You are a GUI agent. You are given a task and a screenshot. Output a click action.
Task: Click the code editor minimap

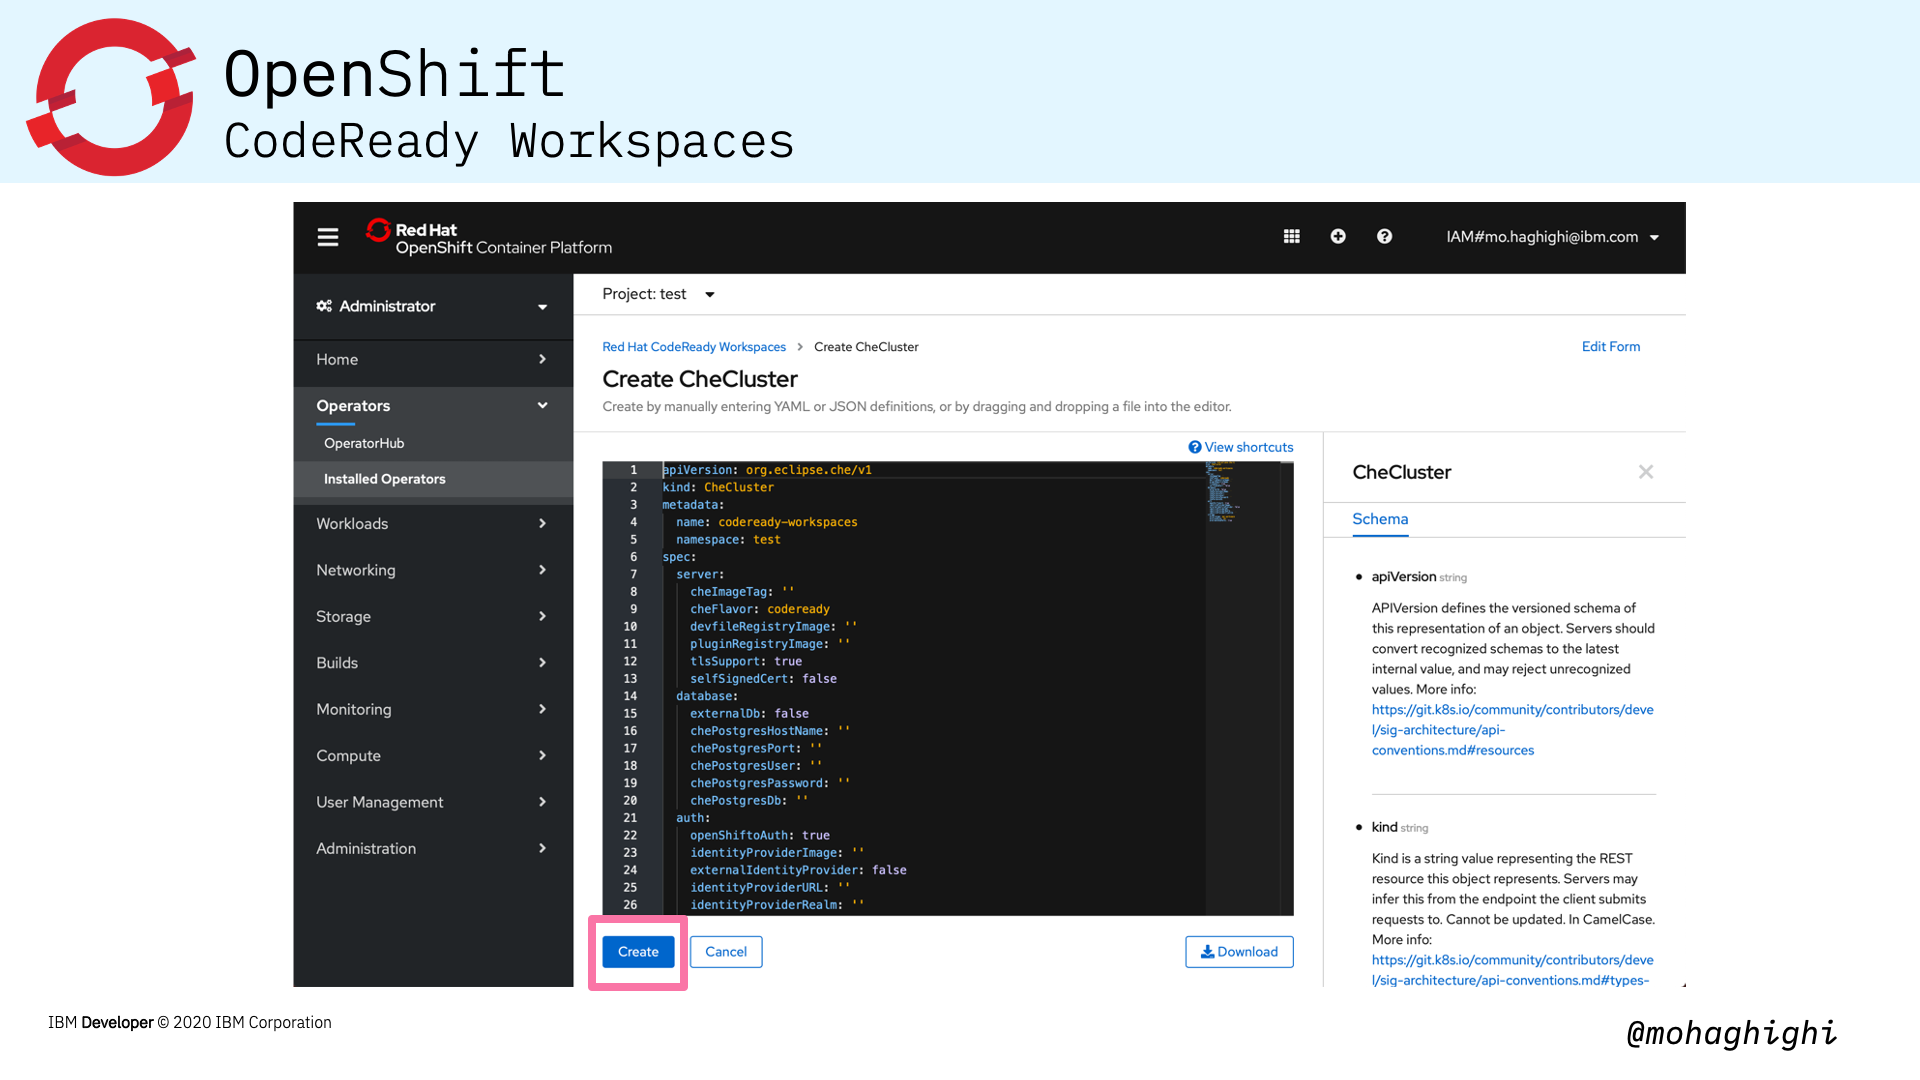(x=1224, y=496)
